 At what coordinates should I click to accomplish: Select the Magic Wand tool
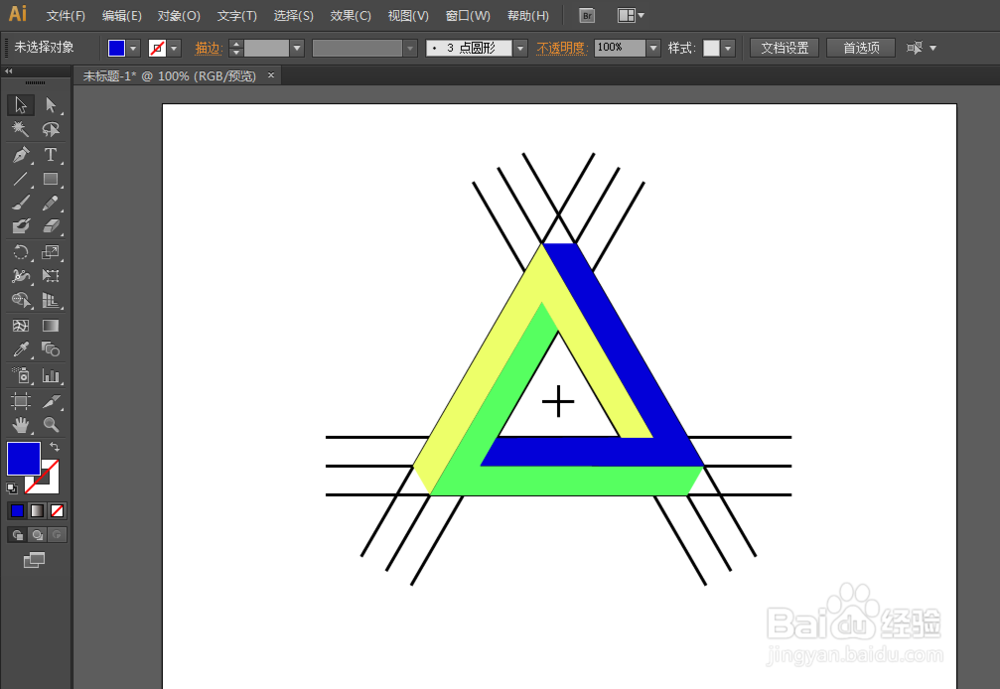point(20,129)
